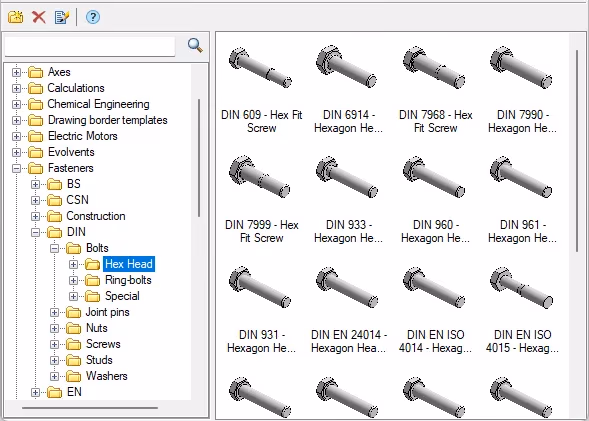Click the tree panel horizontal scrollbar
Screen dimensions: 589x421
pos(90,408)
